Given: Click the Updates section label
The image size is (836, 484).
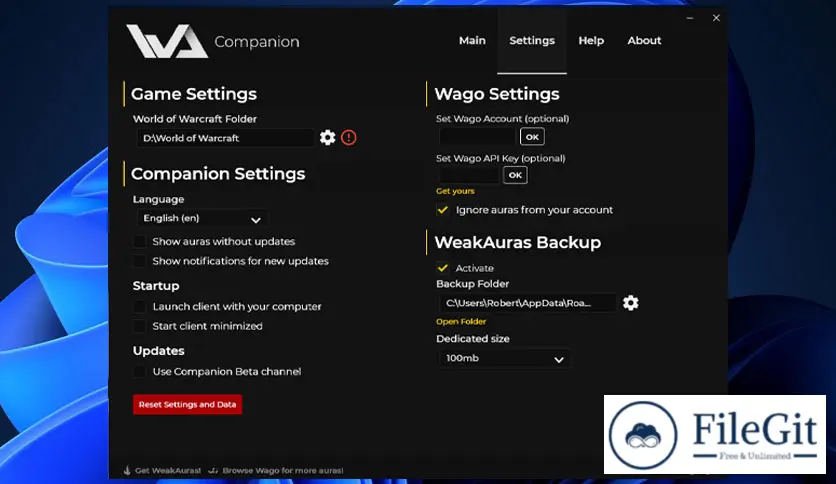Looking at the screenshot, I should point(158,351).
